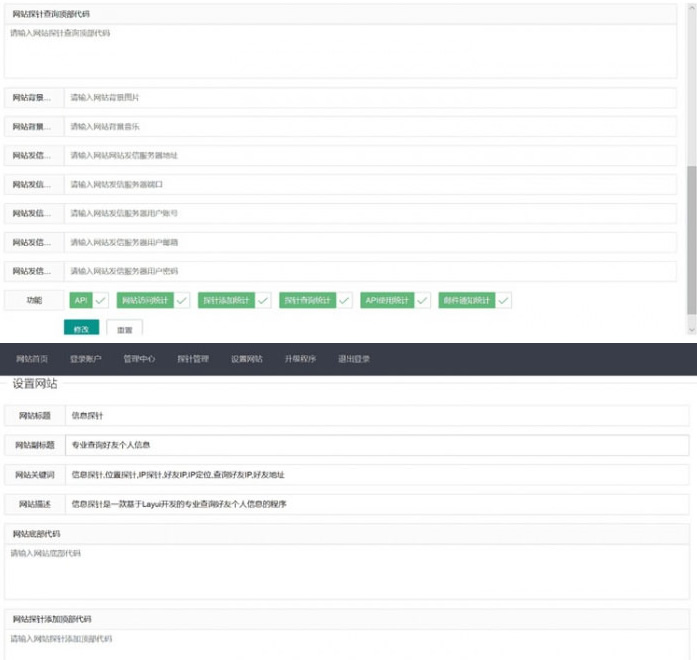This screenshot has width=697, height=660.
Task: Click the 发信服务器端口 input field
Action: (370, 184)
